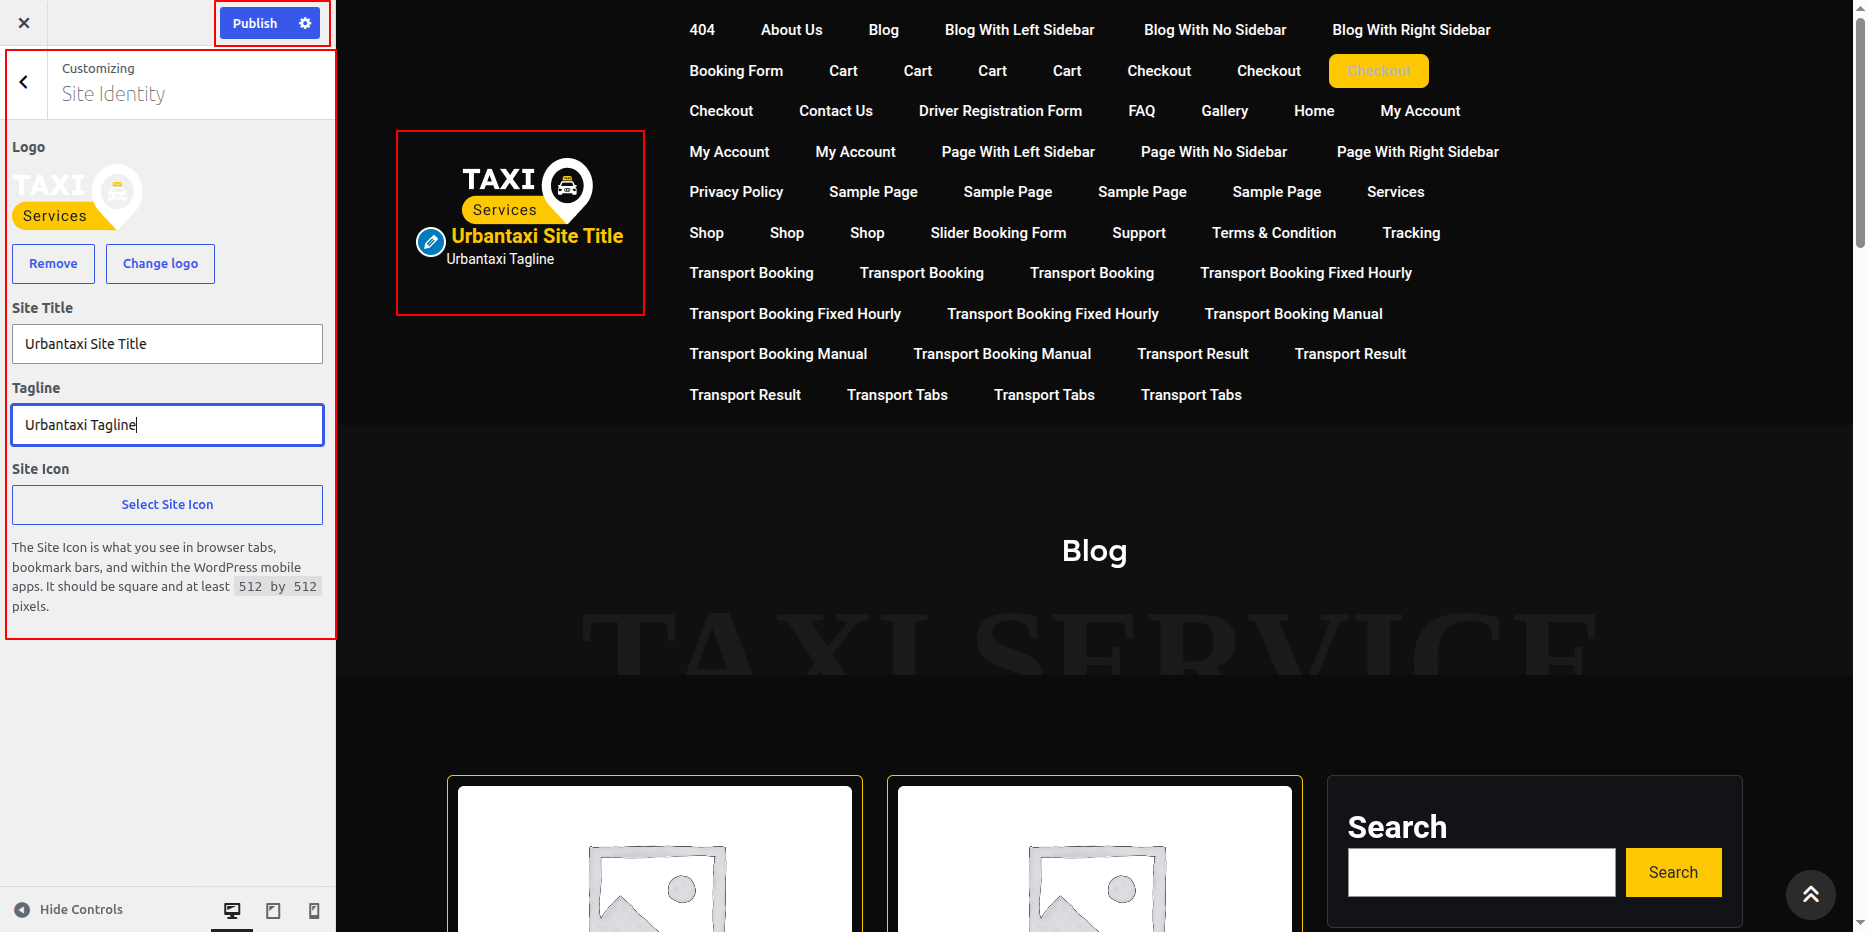Open Support menu item
The image size is (1868, 932).
pyautogui.click(x=1139, y=233)
